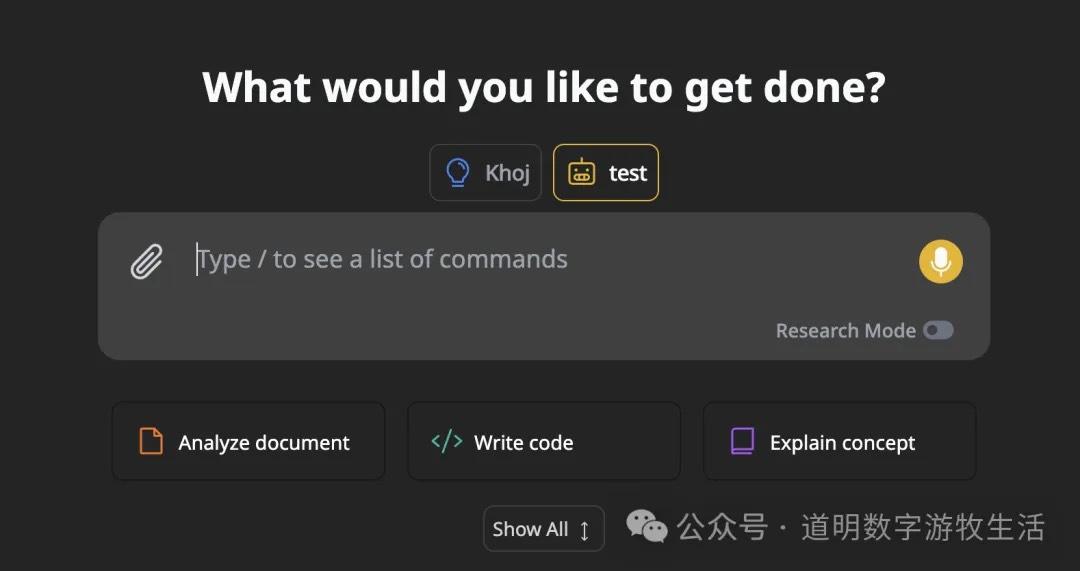Click the "What would you like to get done?" heading
Image resolution: width=1080 pixels, height=571 pixels.
pyautogui.click(x=543, y=88)
